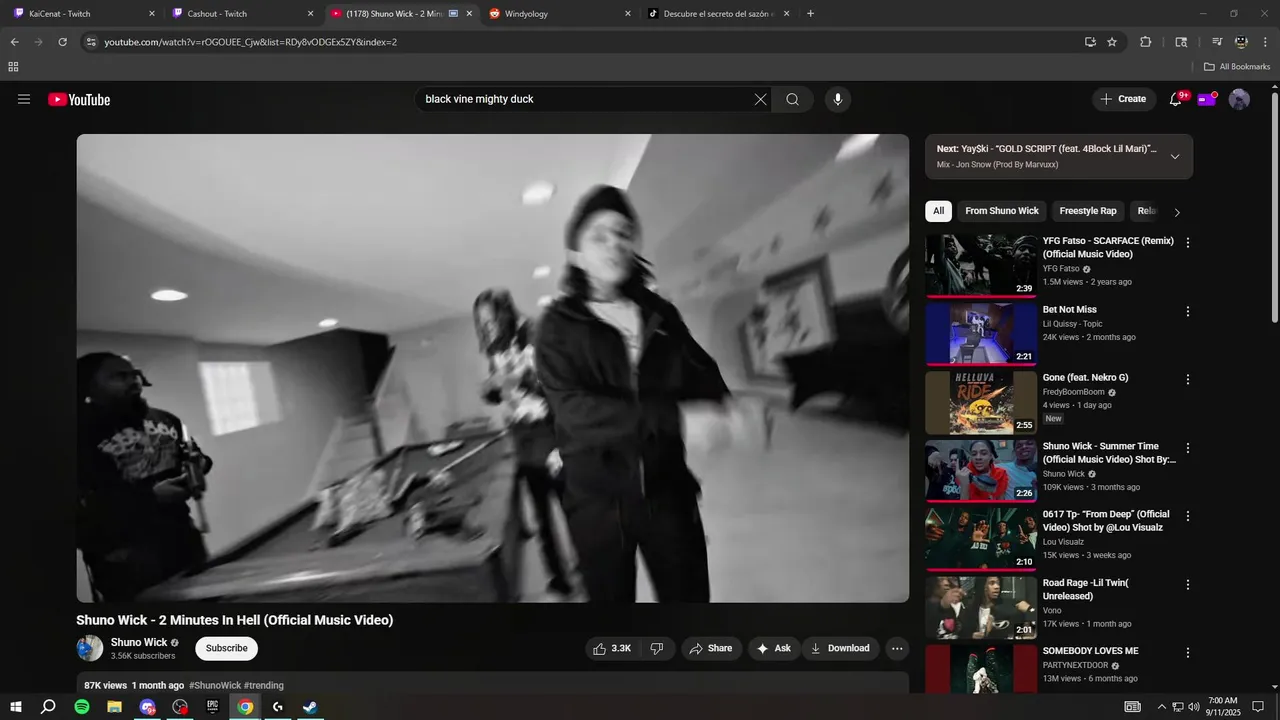Open options menu for SOMEBODY LOVES ME video
The width and height of the screenshot is (1280, 720).
1188,652
